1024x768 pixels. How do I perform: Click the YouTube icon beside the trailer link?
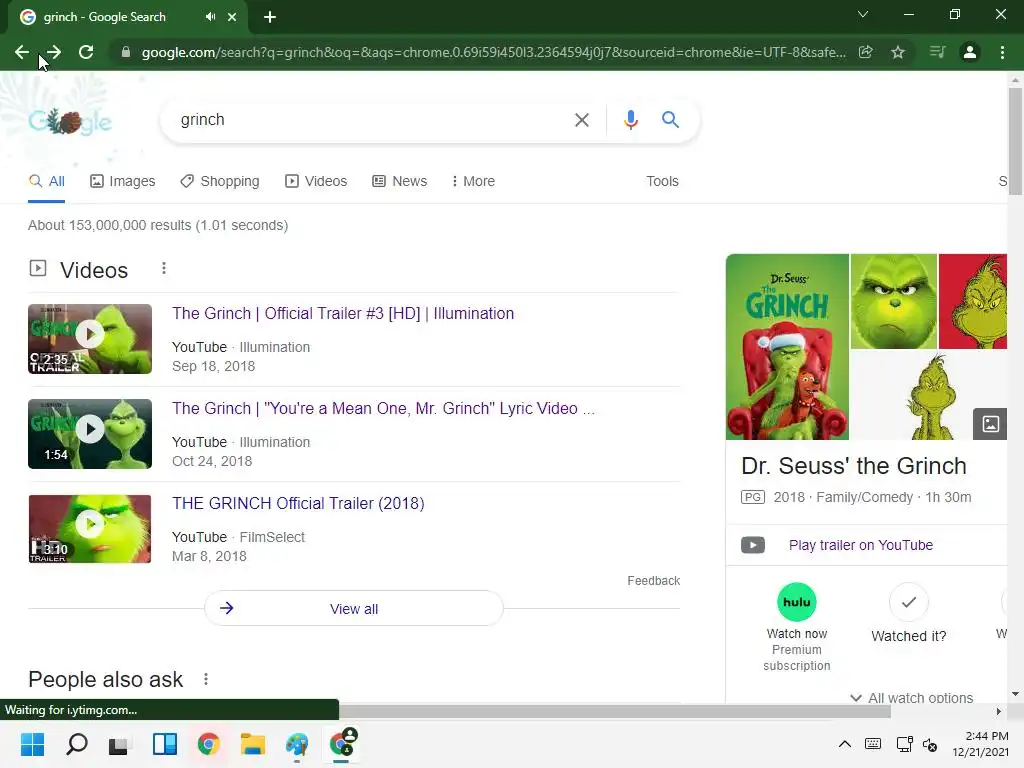(x=753, y=545)
